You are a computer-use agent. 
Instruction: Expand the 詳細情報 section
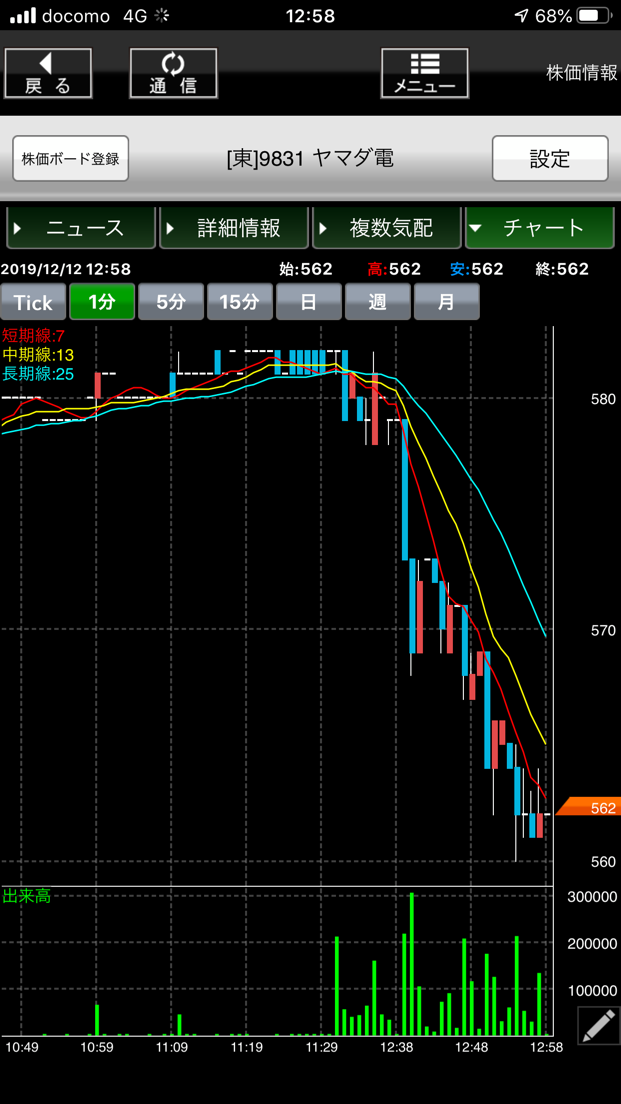[x=234, y=228]
